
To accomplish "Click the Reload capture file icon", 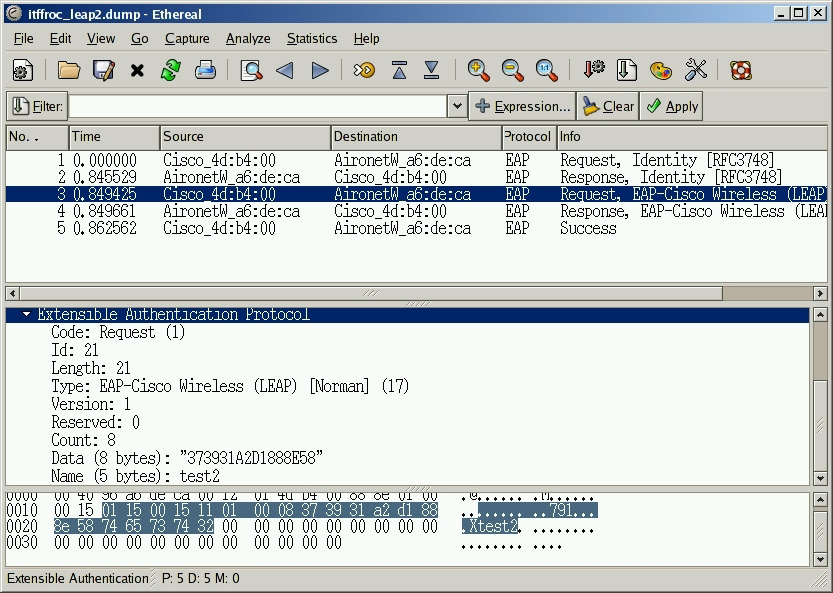I will pos(171,70).
